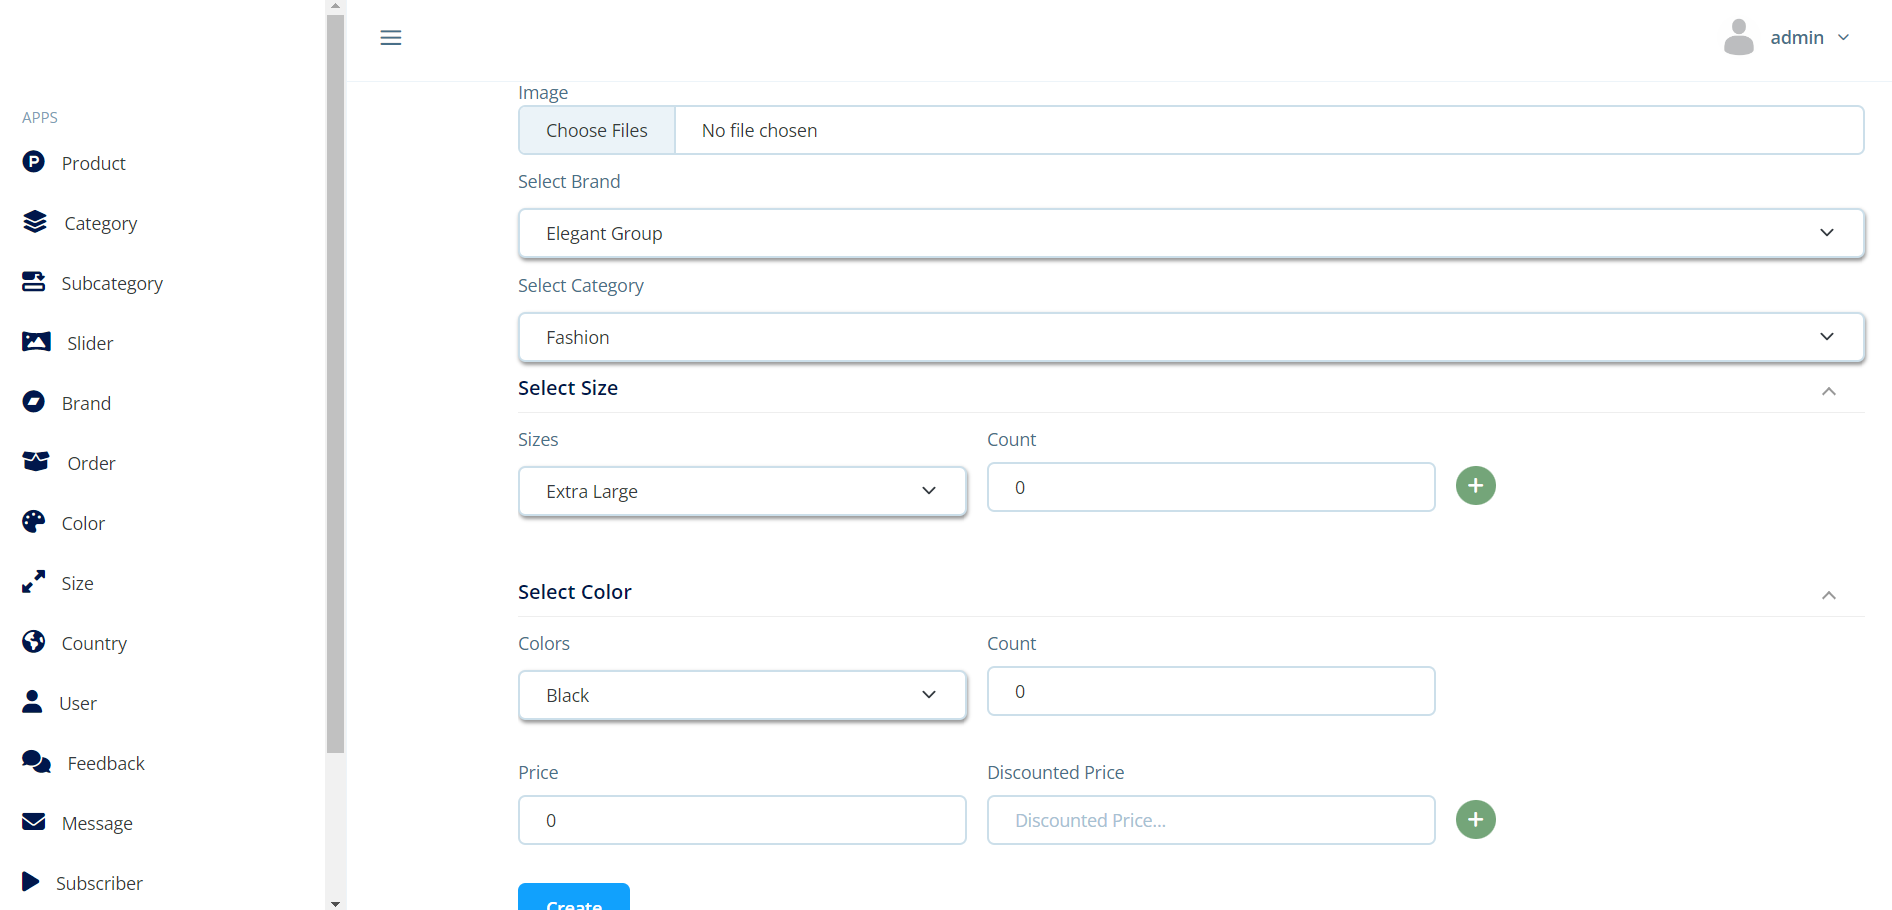Click the Feedback chat bubbles icon
Image resolution: width=1892 pixels, height=910 pixels.
pos(36,762)
